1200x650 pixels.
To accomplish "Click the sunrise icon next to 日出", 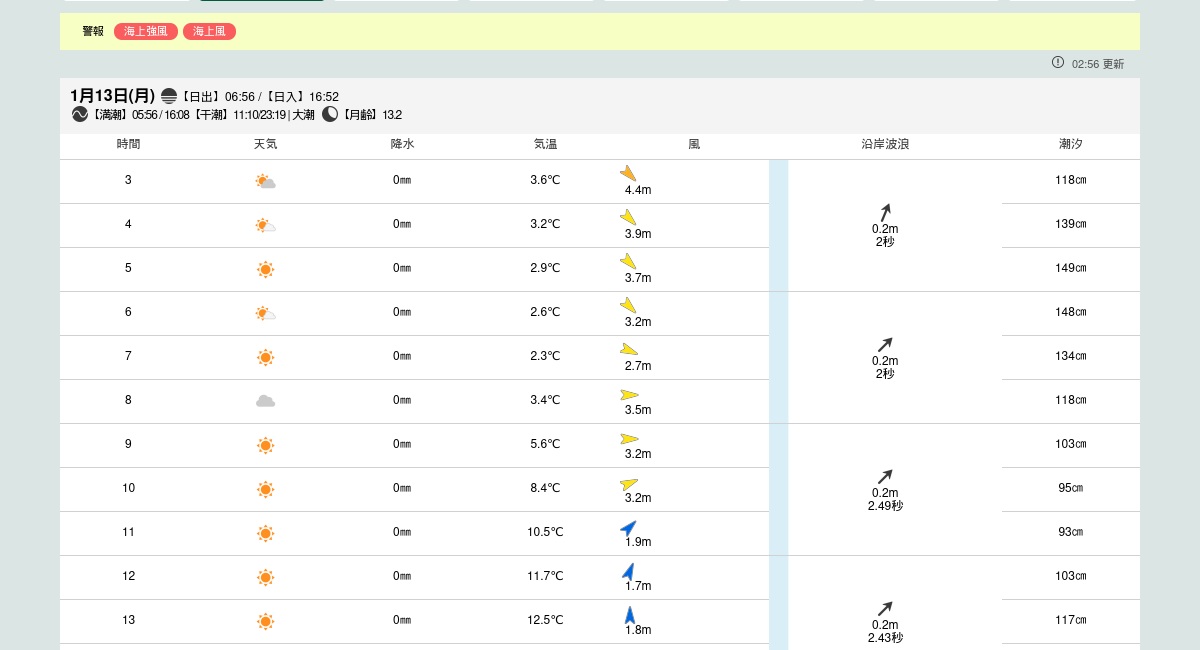I will [169, 96].
